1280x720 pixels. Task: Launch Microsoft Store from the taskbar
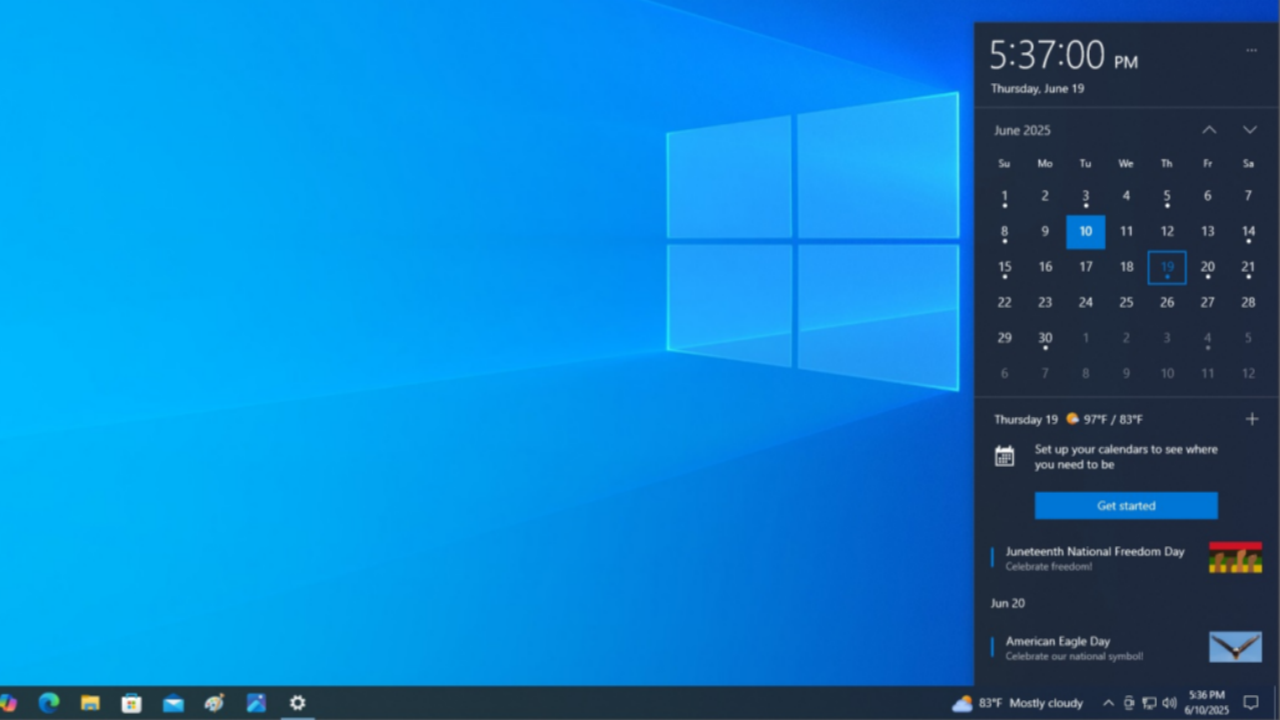pos(131,703)
